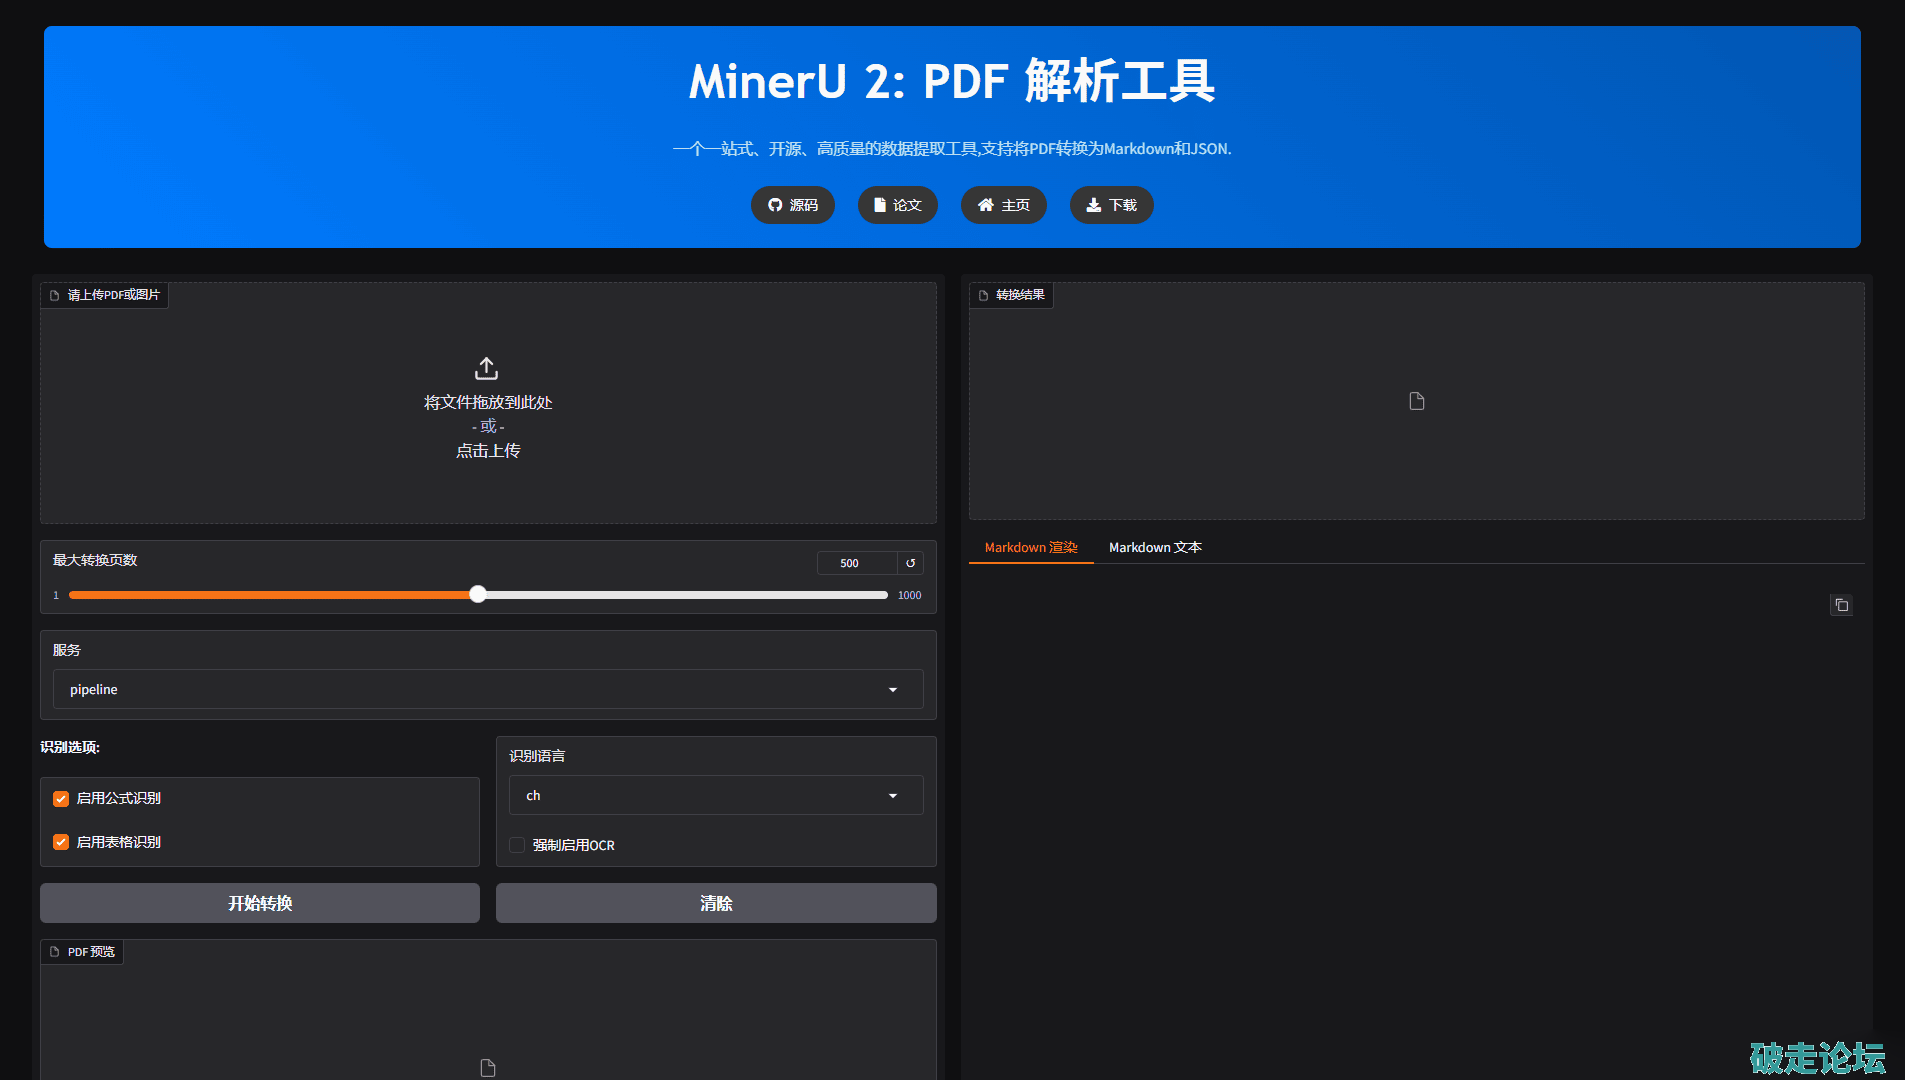
Task: Click the 清除 button
Action: tap(716, 903)
